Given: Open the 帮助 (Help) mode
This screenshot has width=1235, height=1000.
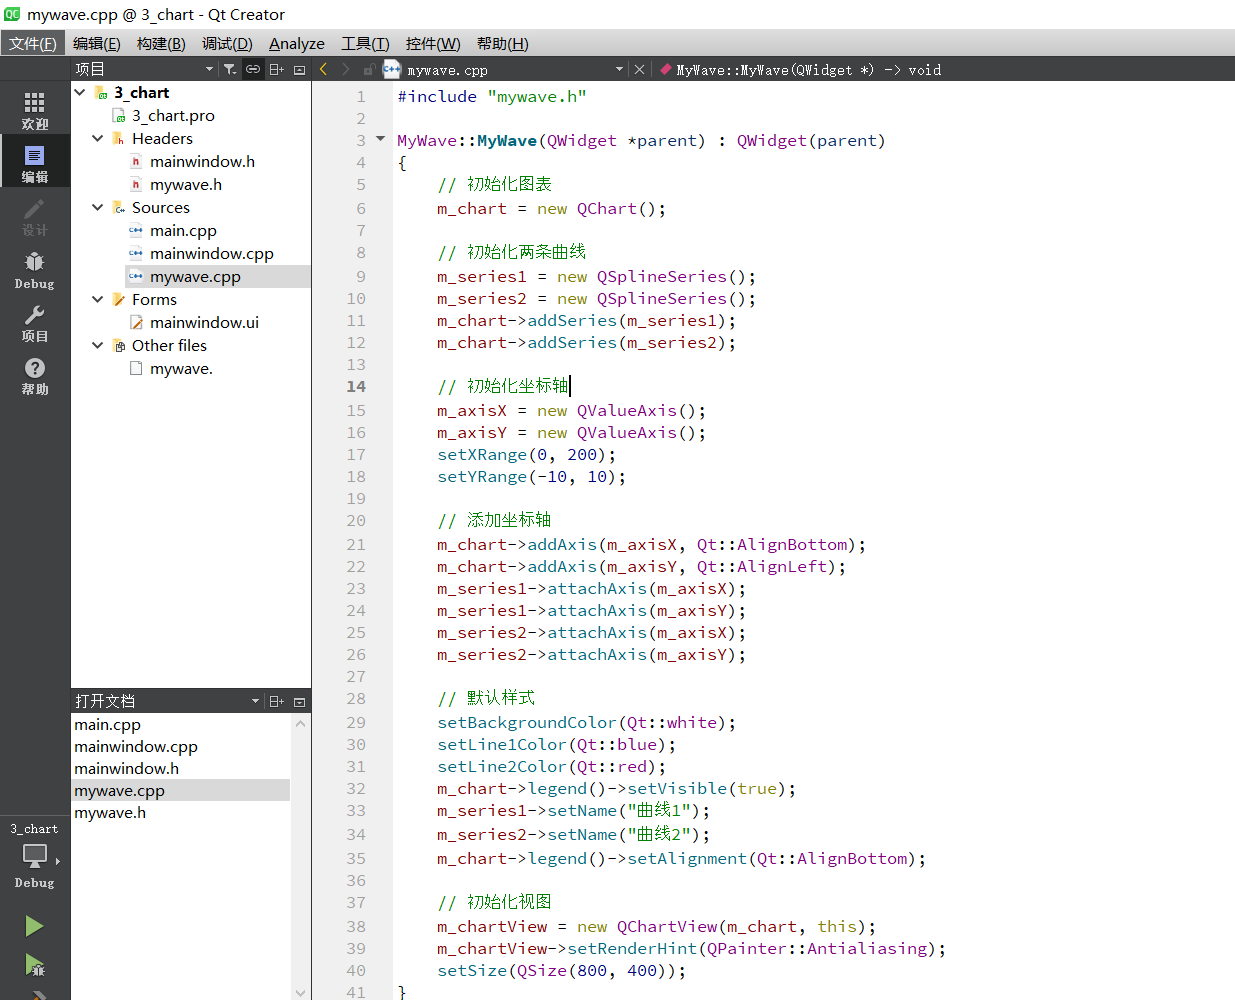Looking at the screenshot, I should point(35,375).
